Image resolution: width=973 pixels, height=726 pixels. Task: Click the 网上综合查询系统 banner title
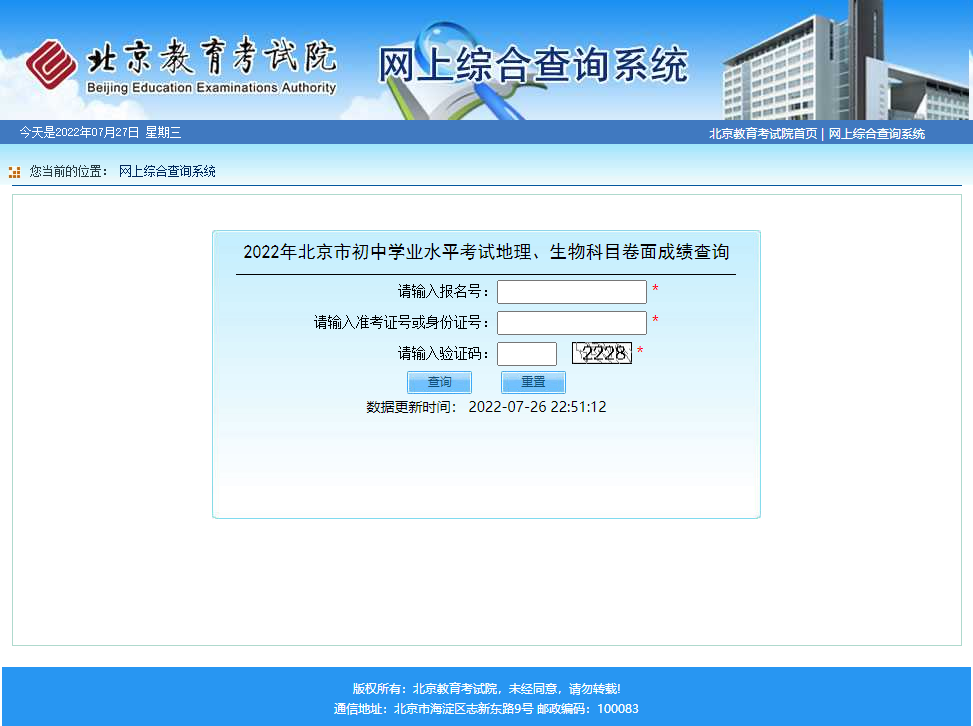[533, 65]
